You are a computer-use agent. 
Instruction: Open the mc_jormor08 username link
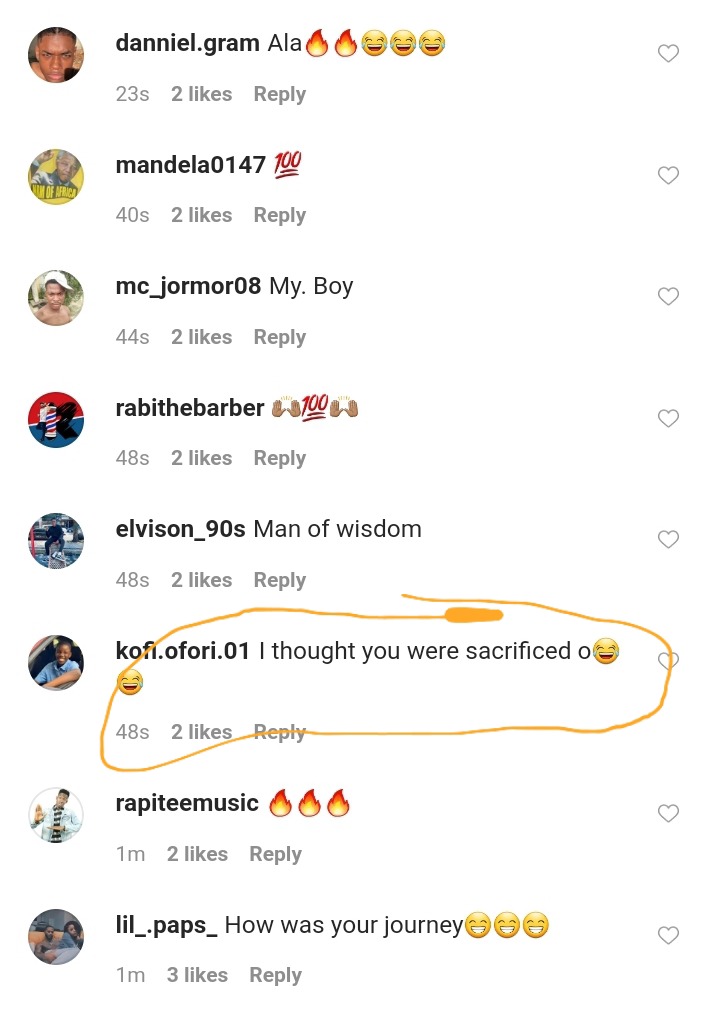(x=188, y=286)
